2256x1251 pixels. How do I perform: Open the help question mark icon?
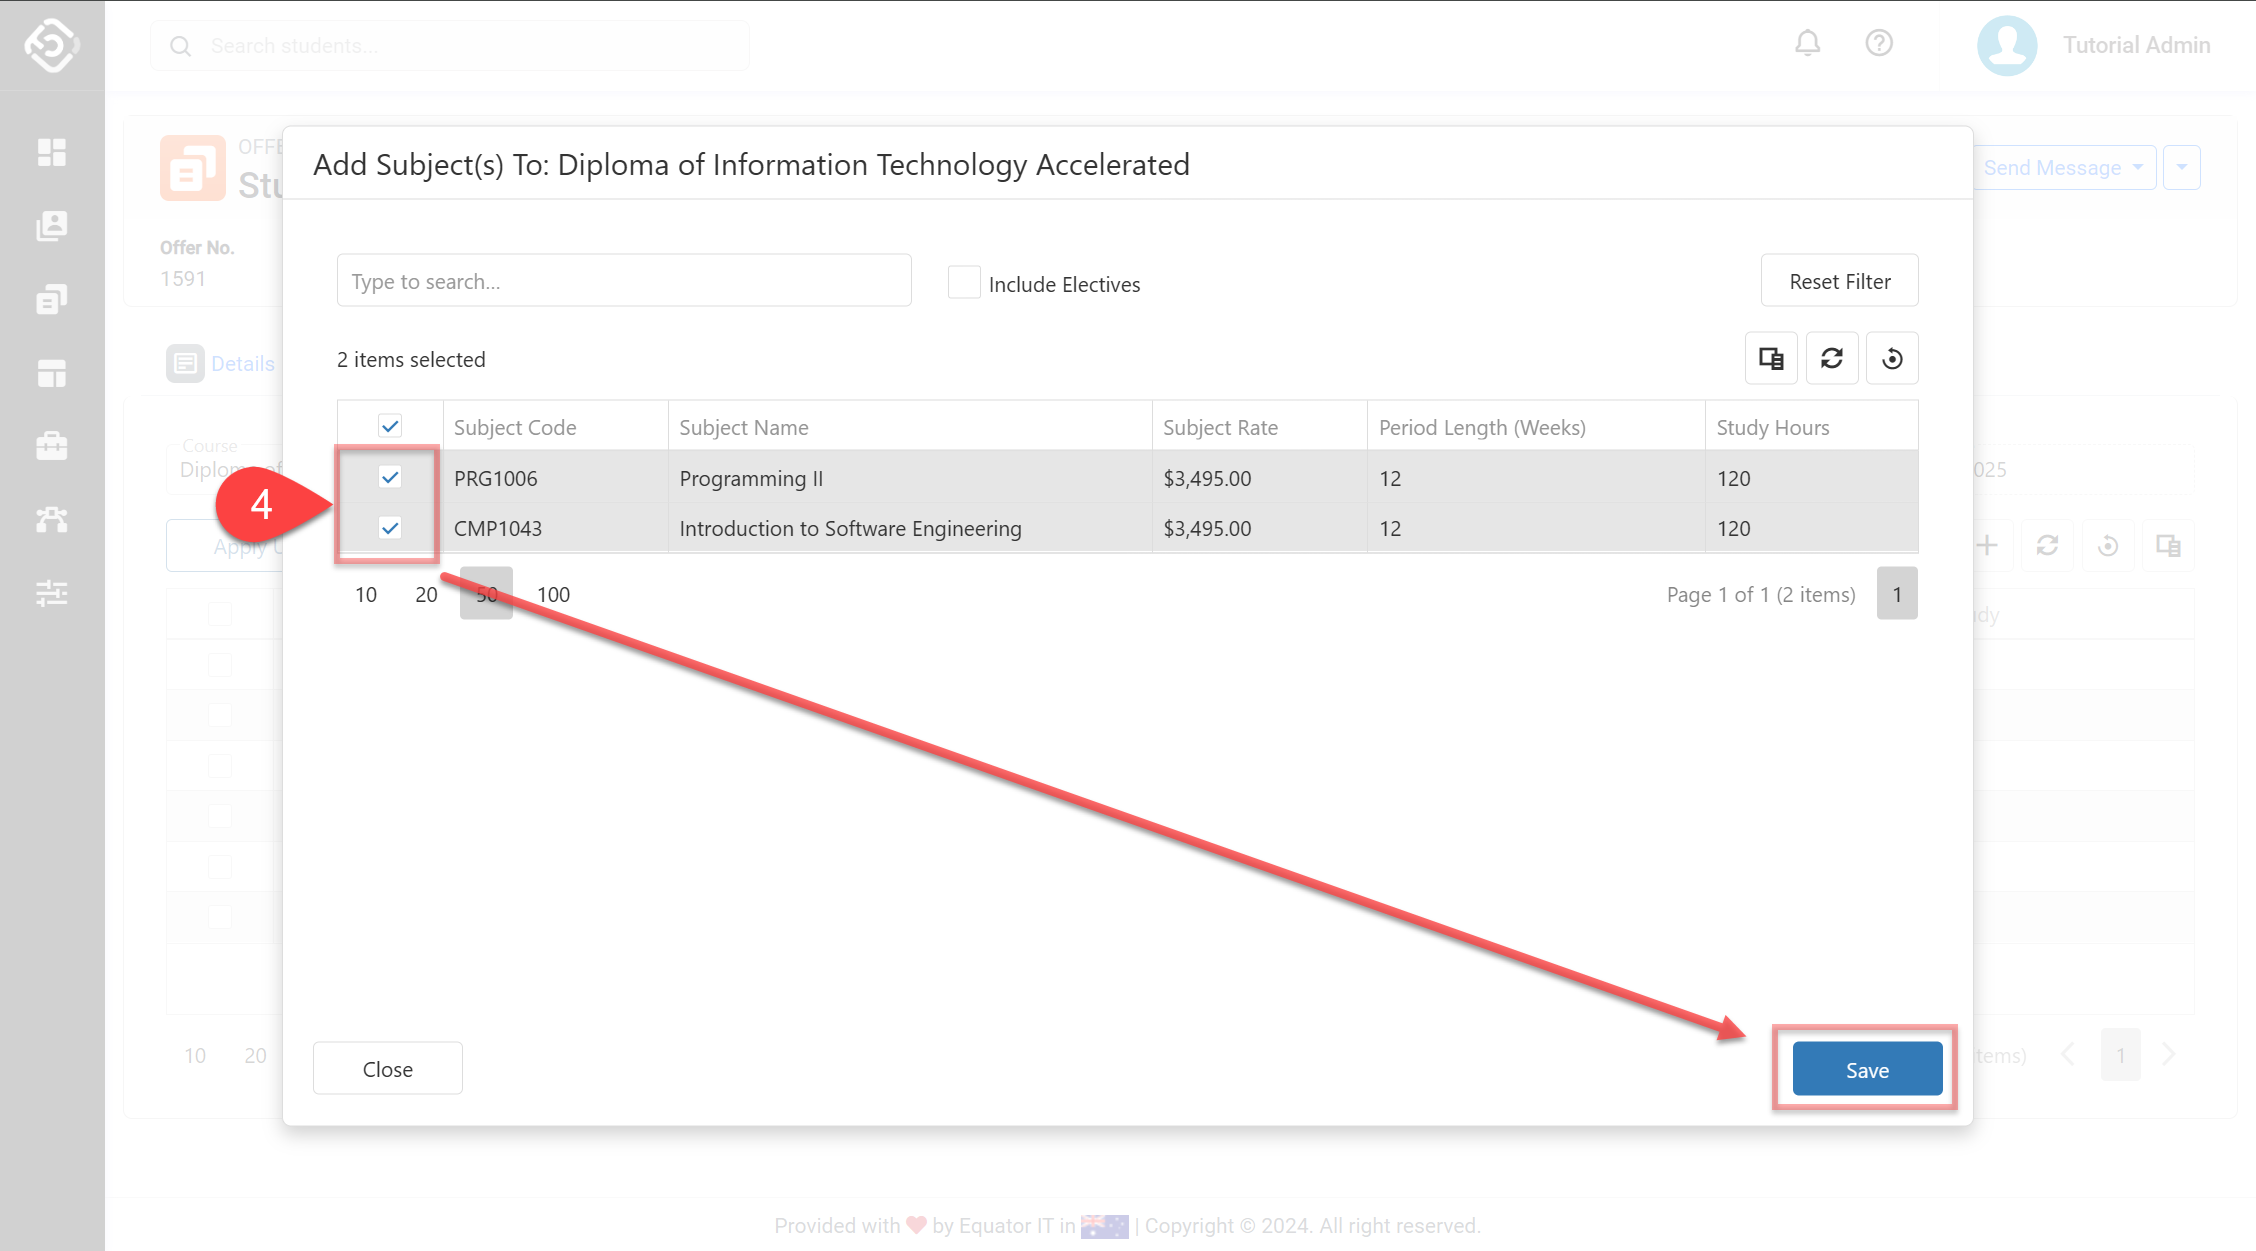tap(1879, 44)
